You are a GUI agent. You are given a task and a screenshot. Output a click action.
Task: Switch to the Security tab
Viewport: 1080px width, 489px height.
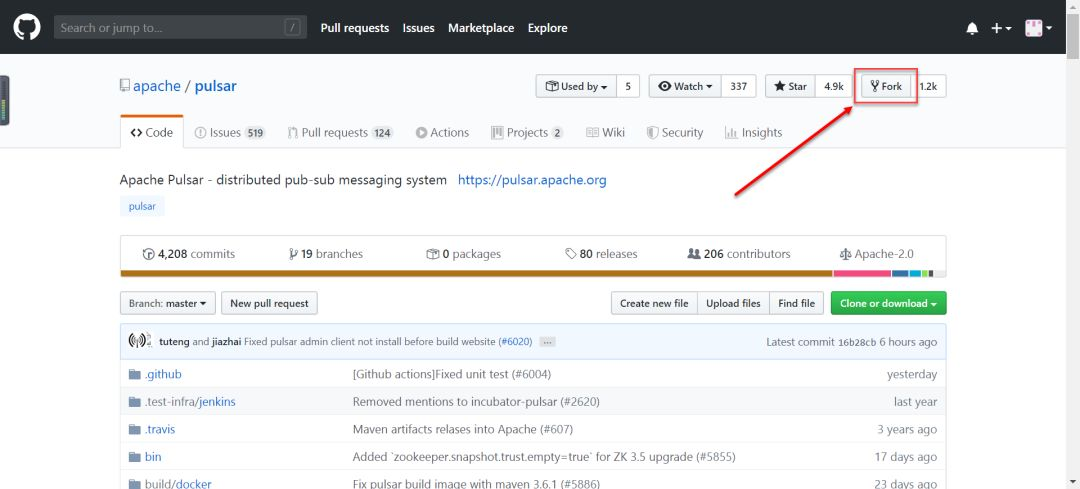(x=675, y=132)
